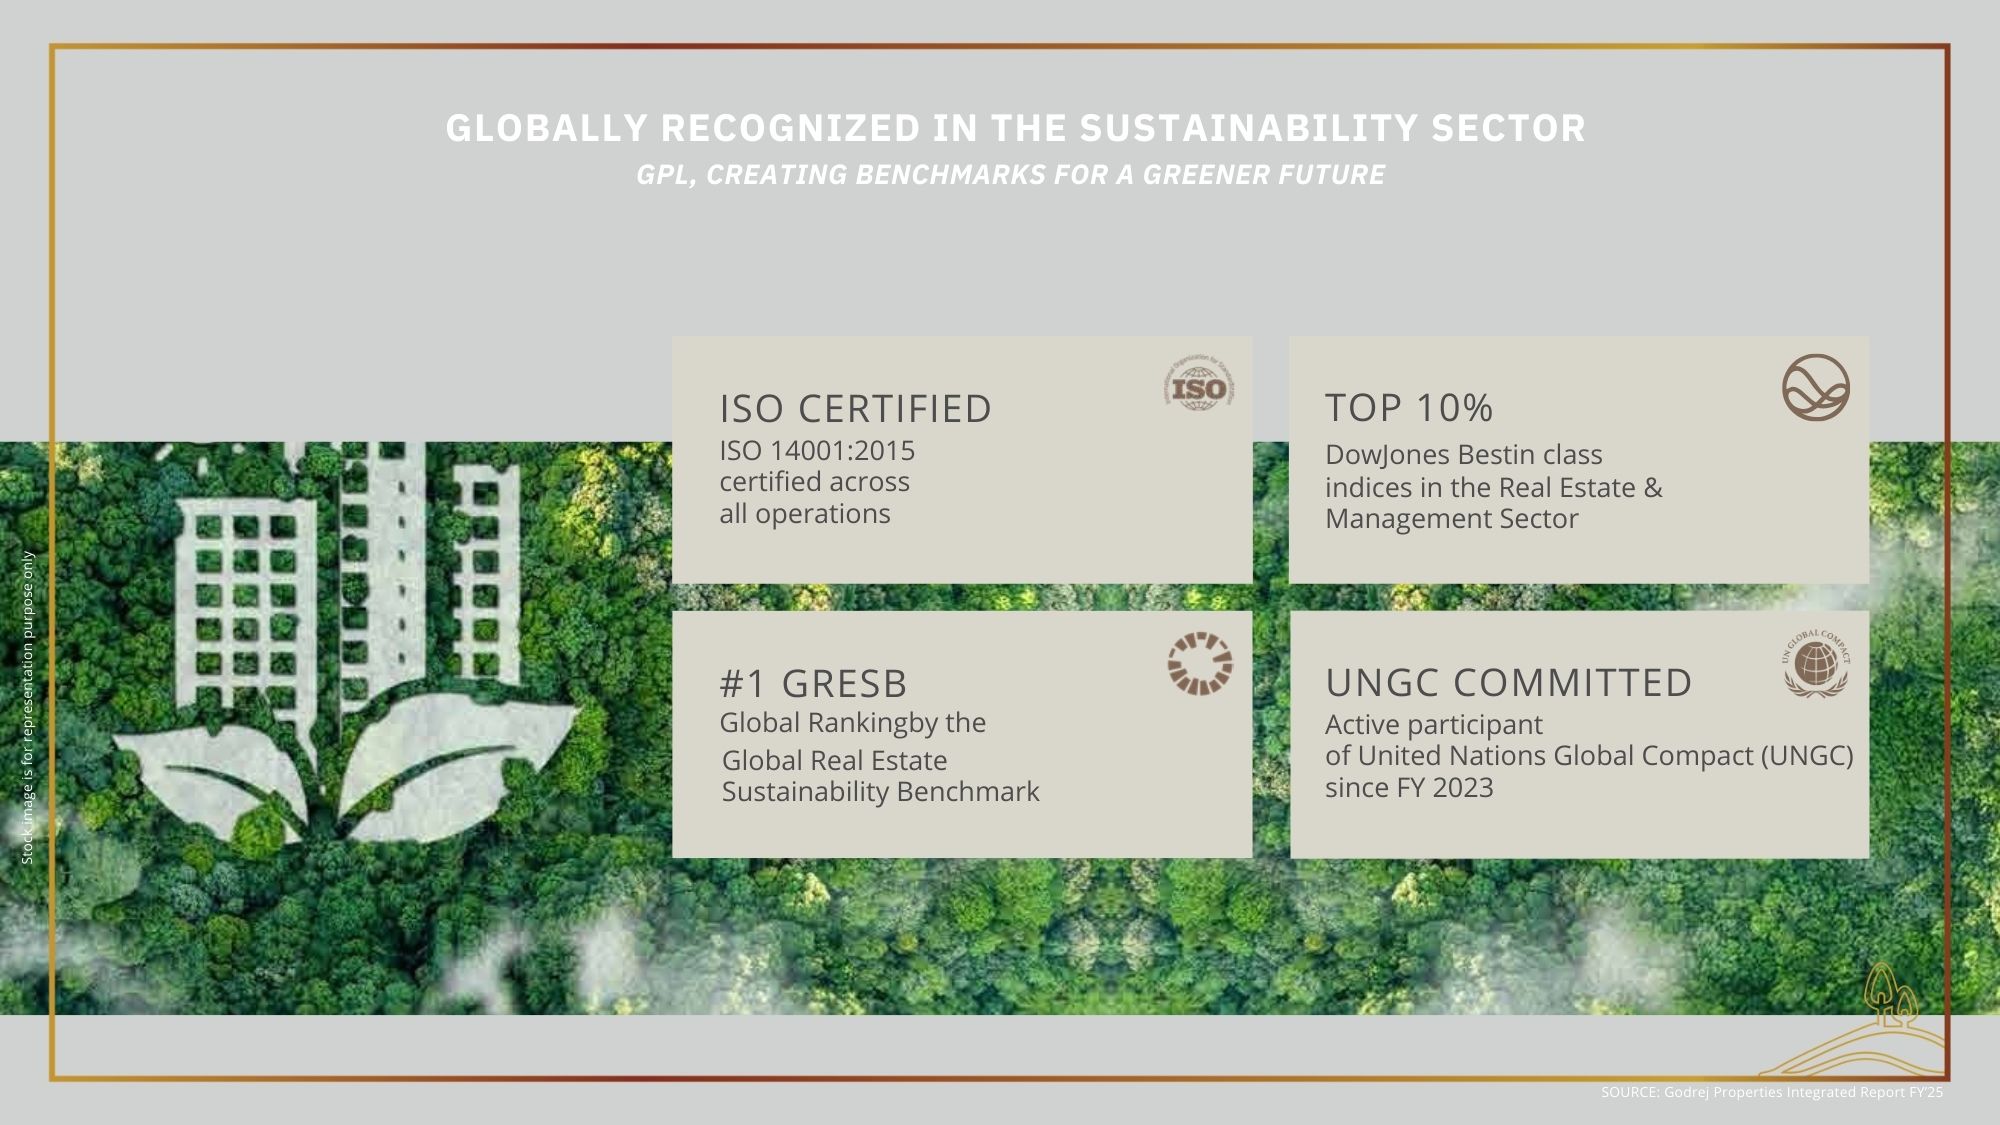
Task: Select the TOP 10% heading
Action: pos(1409,408)
